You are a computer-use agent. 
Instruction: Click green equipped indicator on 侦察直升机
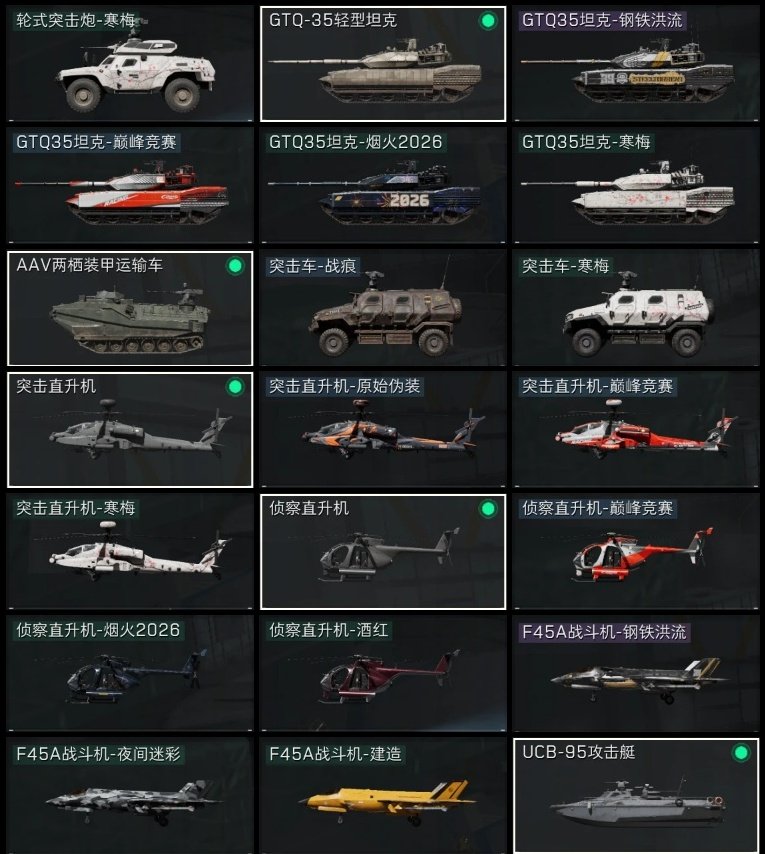point(488,509)
